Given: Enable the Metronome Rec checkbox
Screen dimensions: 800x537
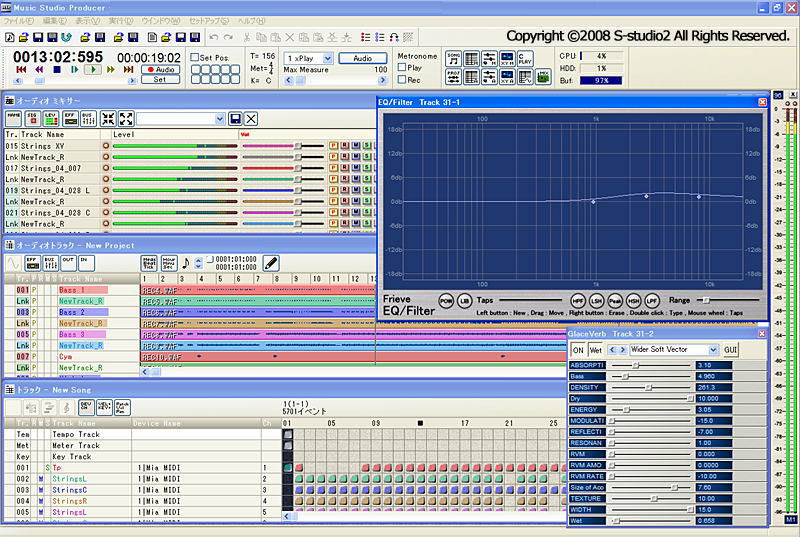Looking at the screenshot, I should 402,80.
